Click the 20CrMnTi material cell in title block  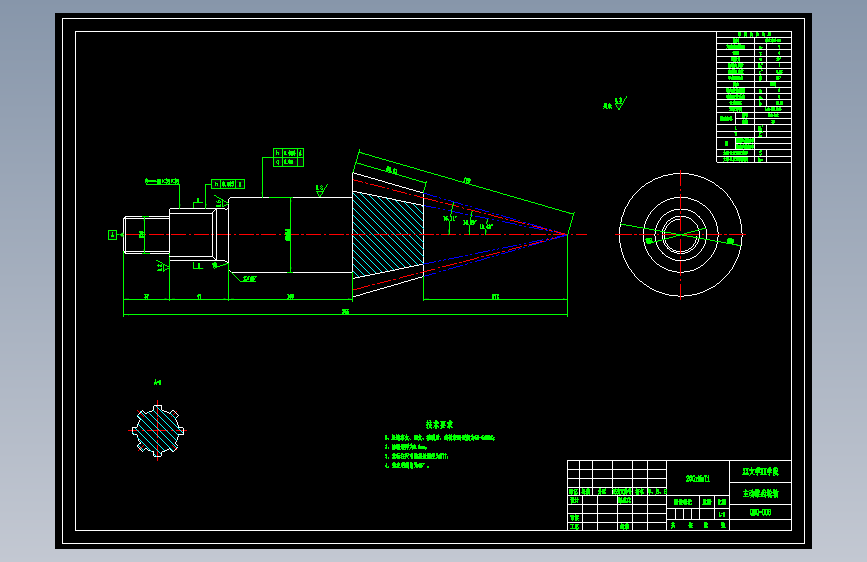[698, 478]
